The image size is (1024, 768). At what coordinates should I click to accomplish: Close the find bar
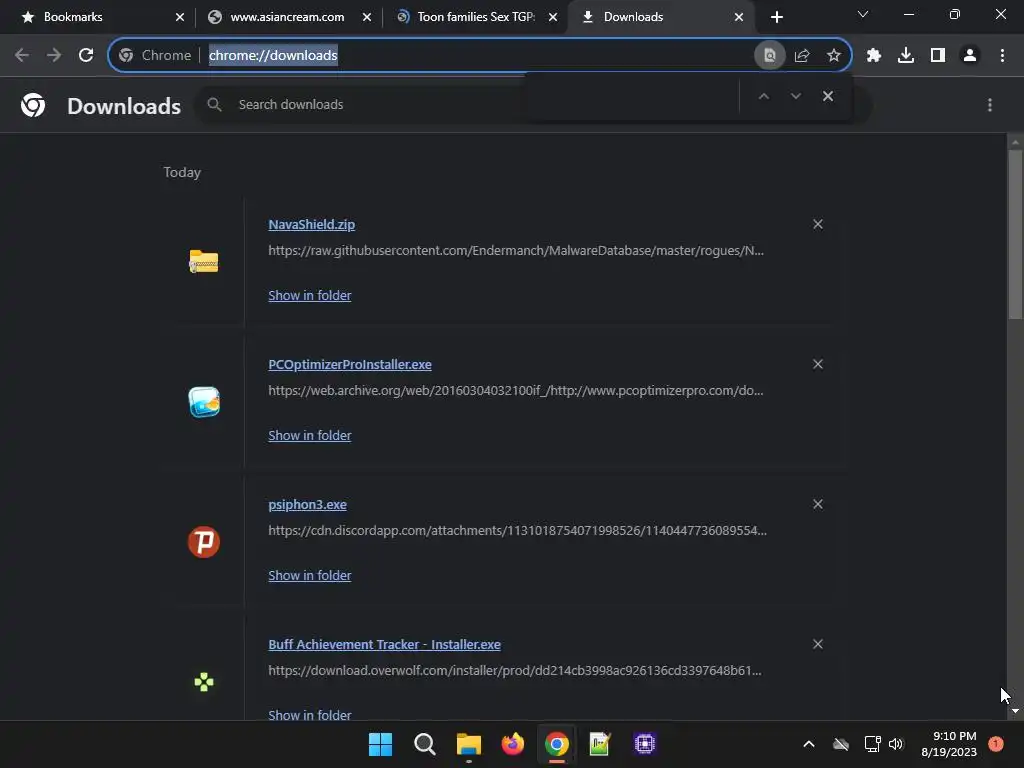click(x=828, y=96)
